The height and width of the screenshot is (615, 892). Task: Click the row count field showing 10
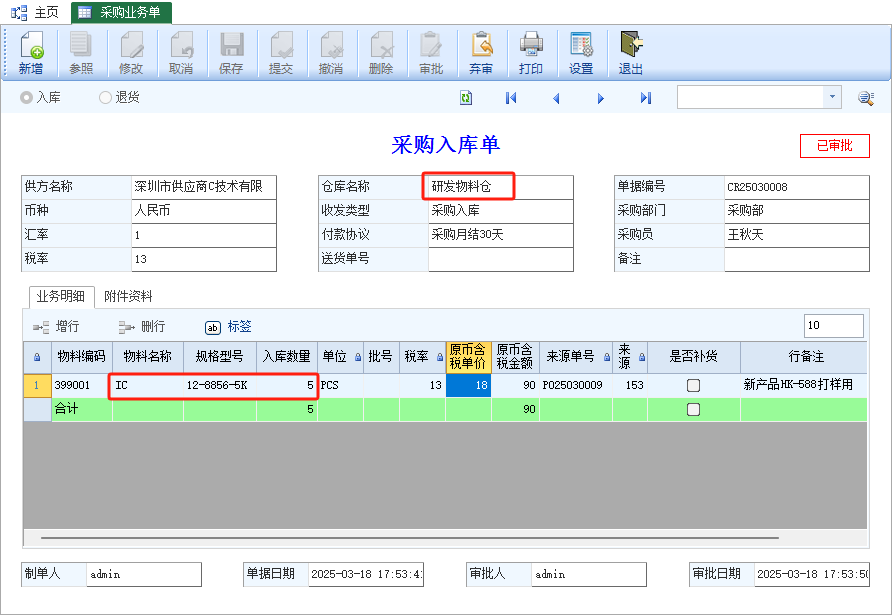pyautogui.click(x=833, y=325)
